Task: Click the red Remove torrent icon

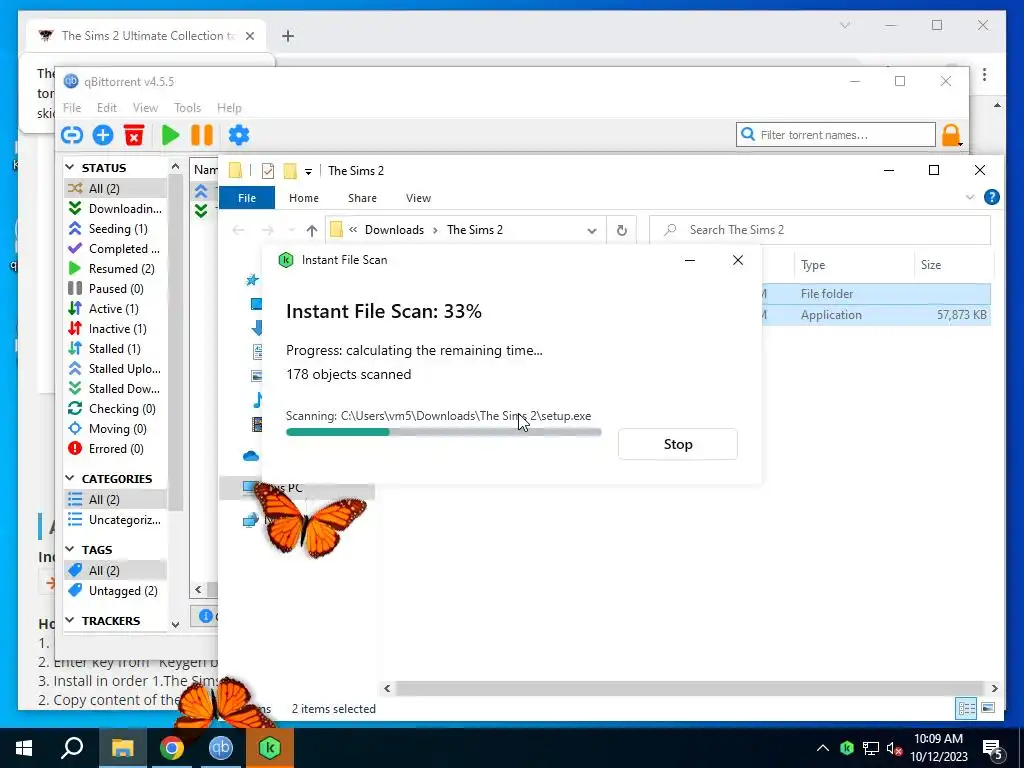Action: [134, 135]
